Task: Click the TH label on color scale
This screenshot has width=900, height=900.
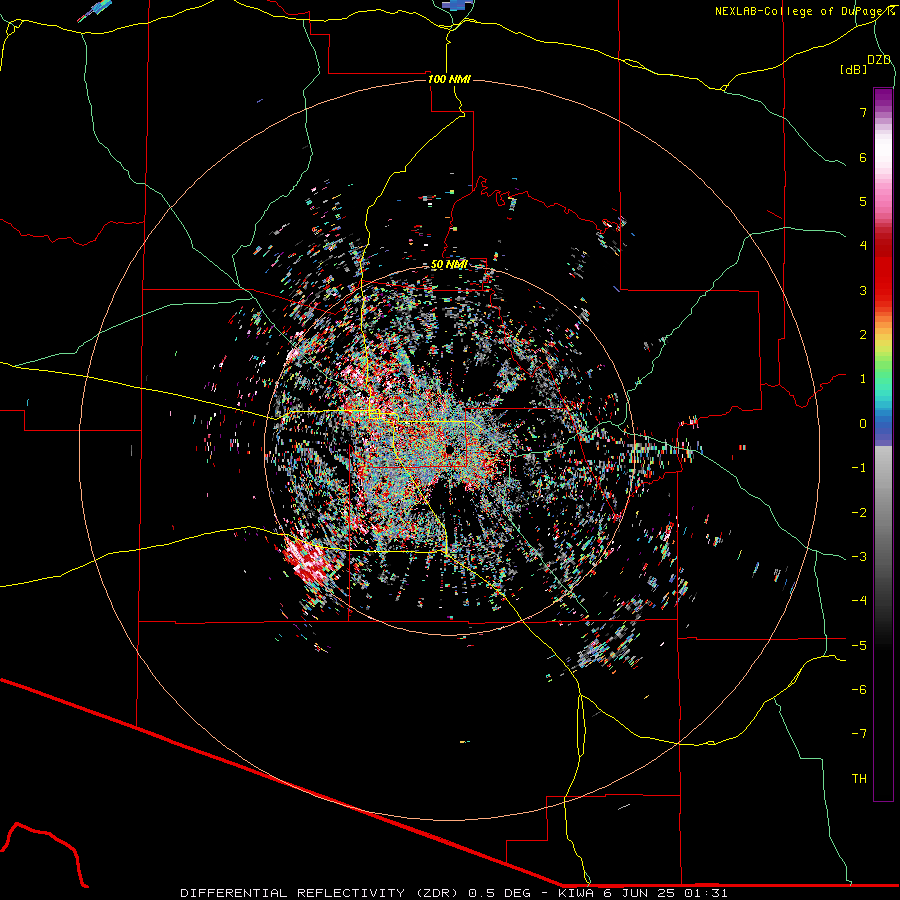Action: click(859, 779)
